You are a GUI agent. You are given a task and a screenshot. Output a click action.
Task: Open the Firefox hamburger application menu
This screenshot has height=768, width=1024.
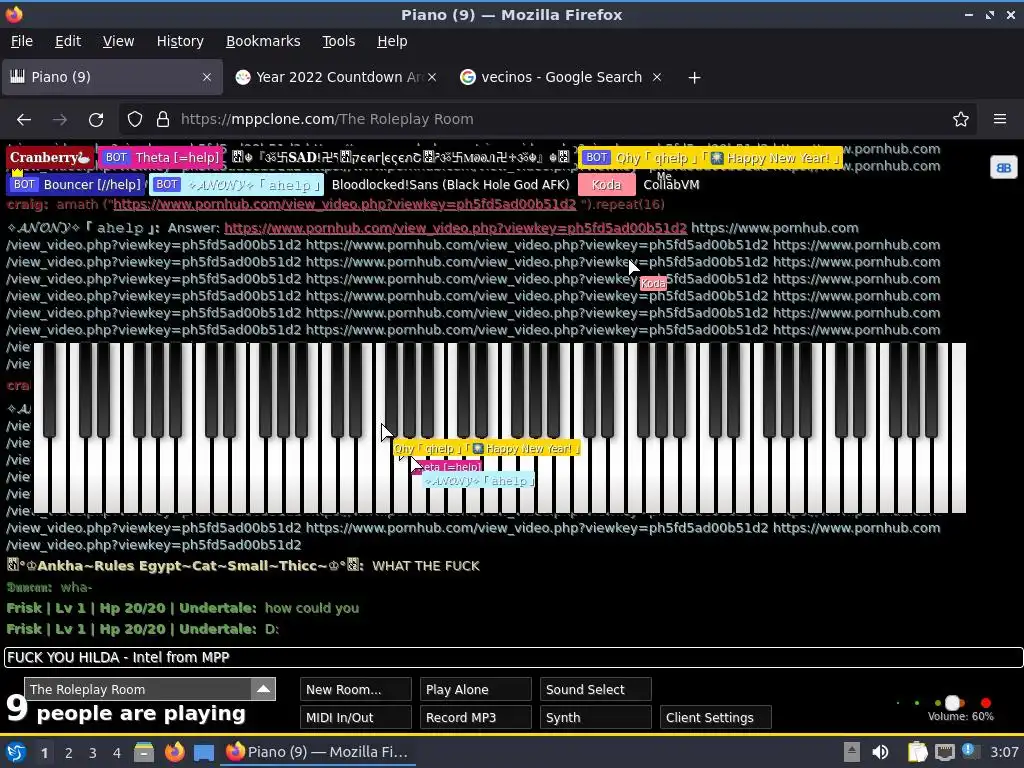point(999,120)
